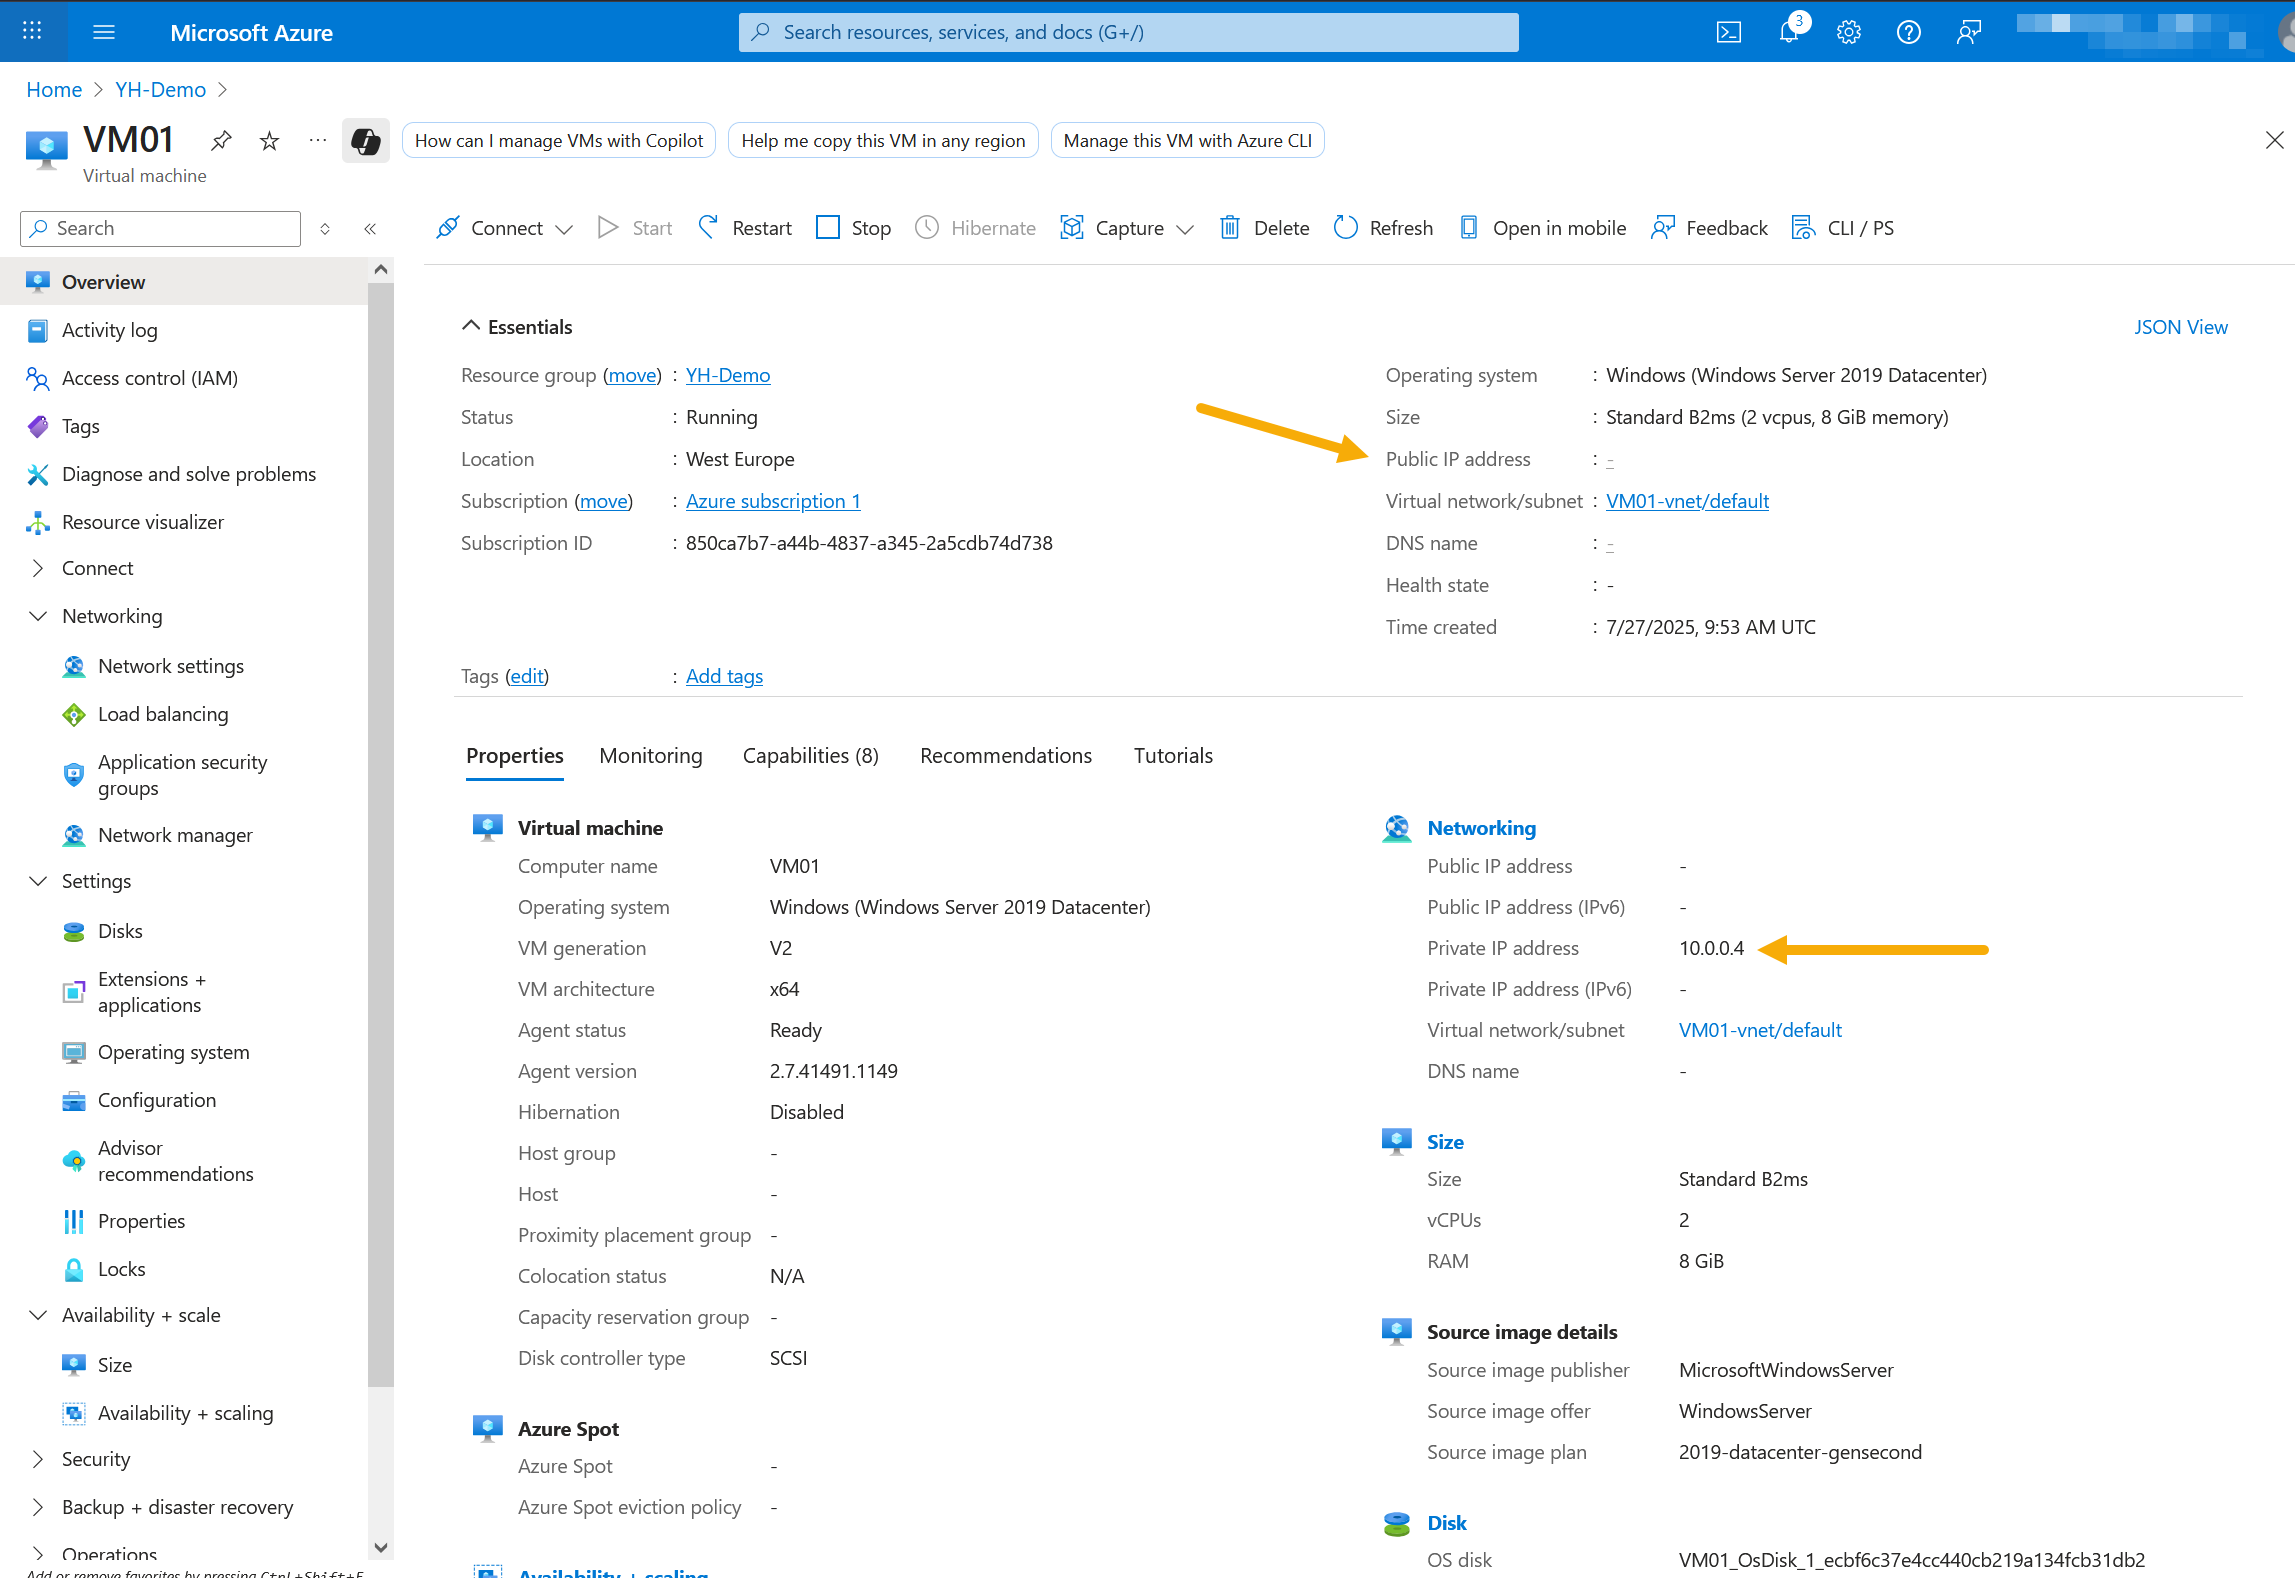The height and width of the screenshot is (1578, 2295).
Task: Open the feedback icon in top bar
Action: coord(1968,32)
